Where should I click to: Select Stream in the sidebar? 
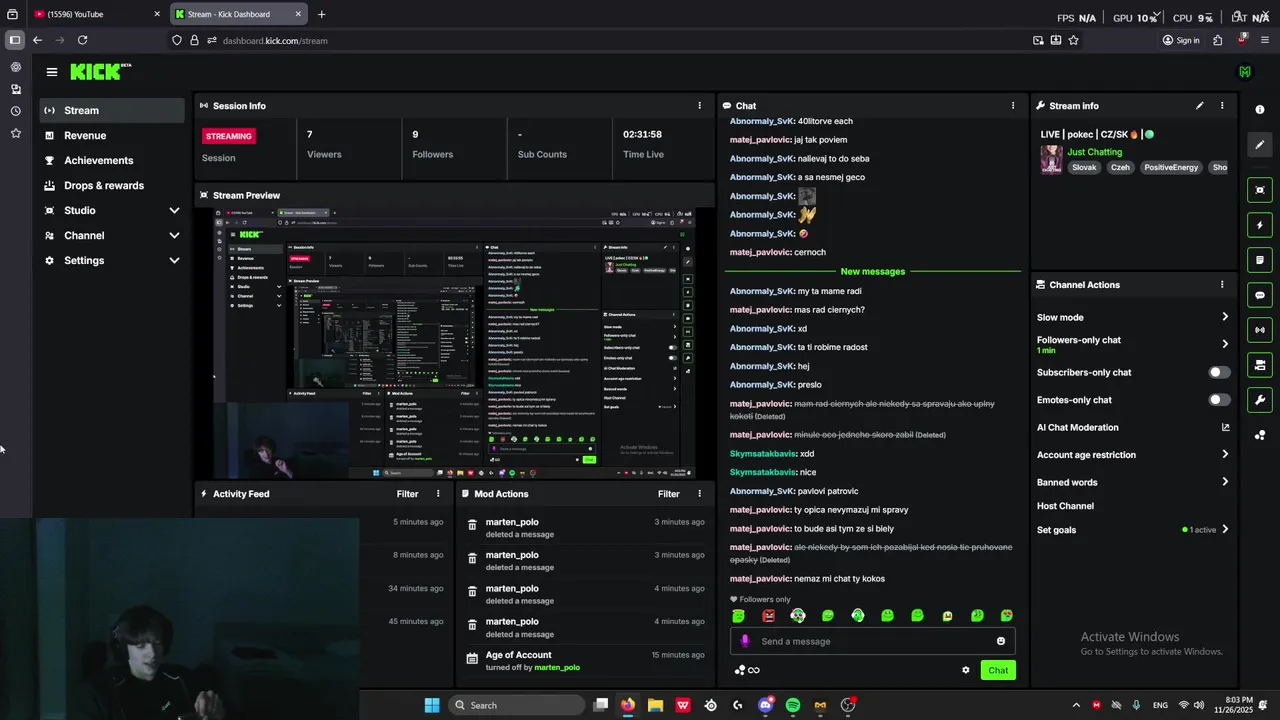112,110
